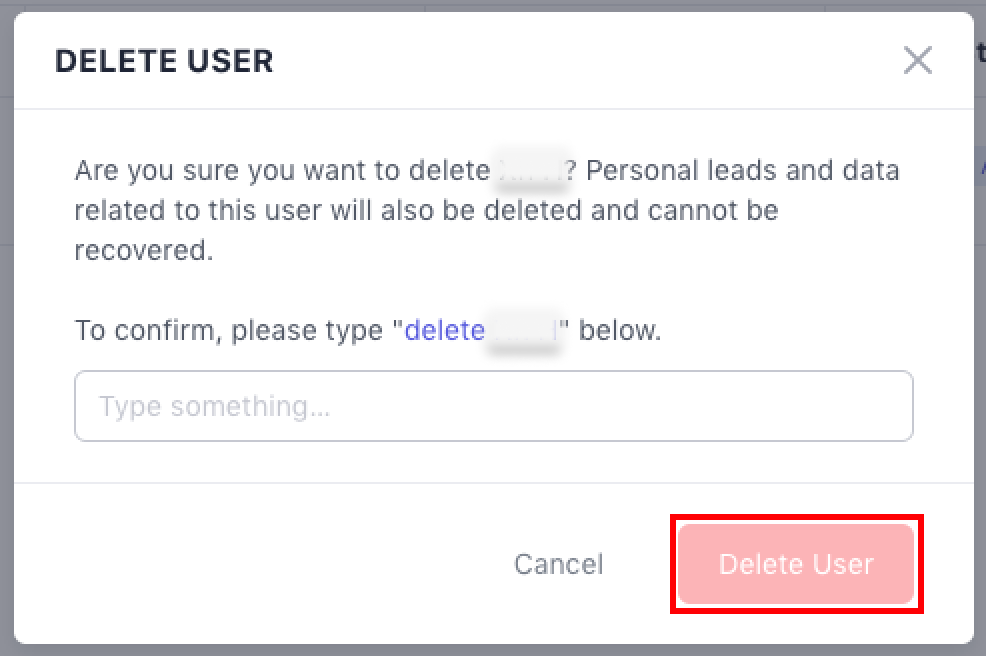986x656 pixels.
Task: Click the blue "delete" confirmation phrase
Action: (445, 330)
